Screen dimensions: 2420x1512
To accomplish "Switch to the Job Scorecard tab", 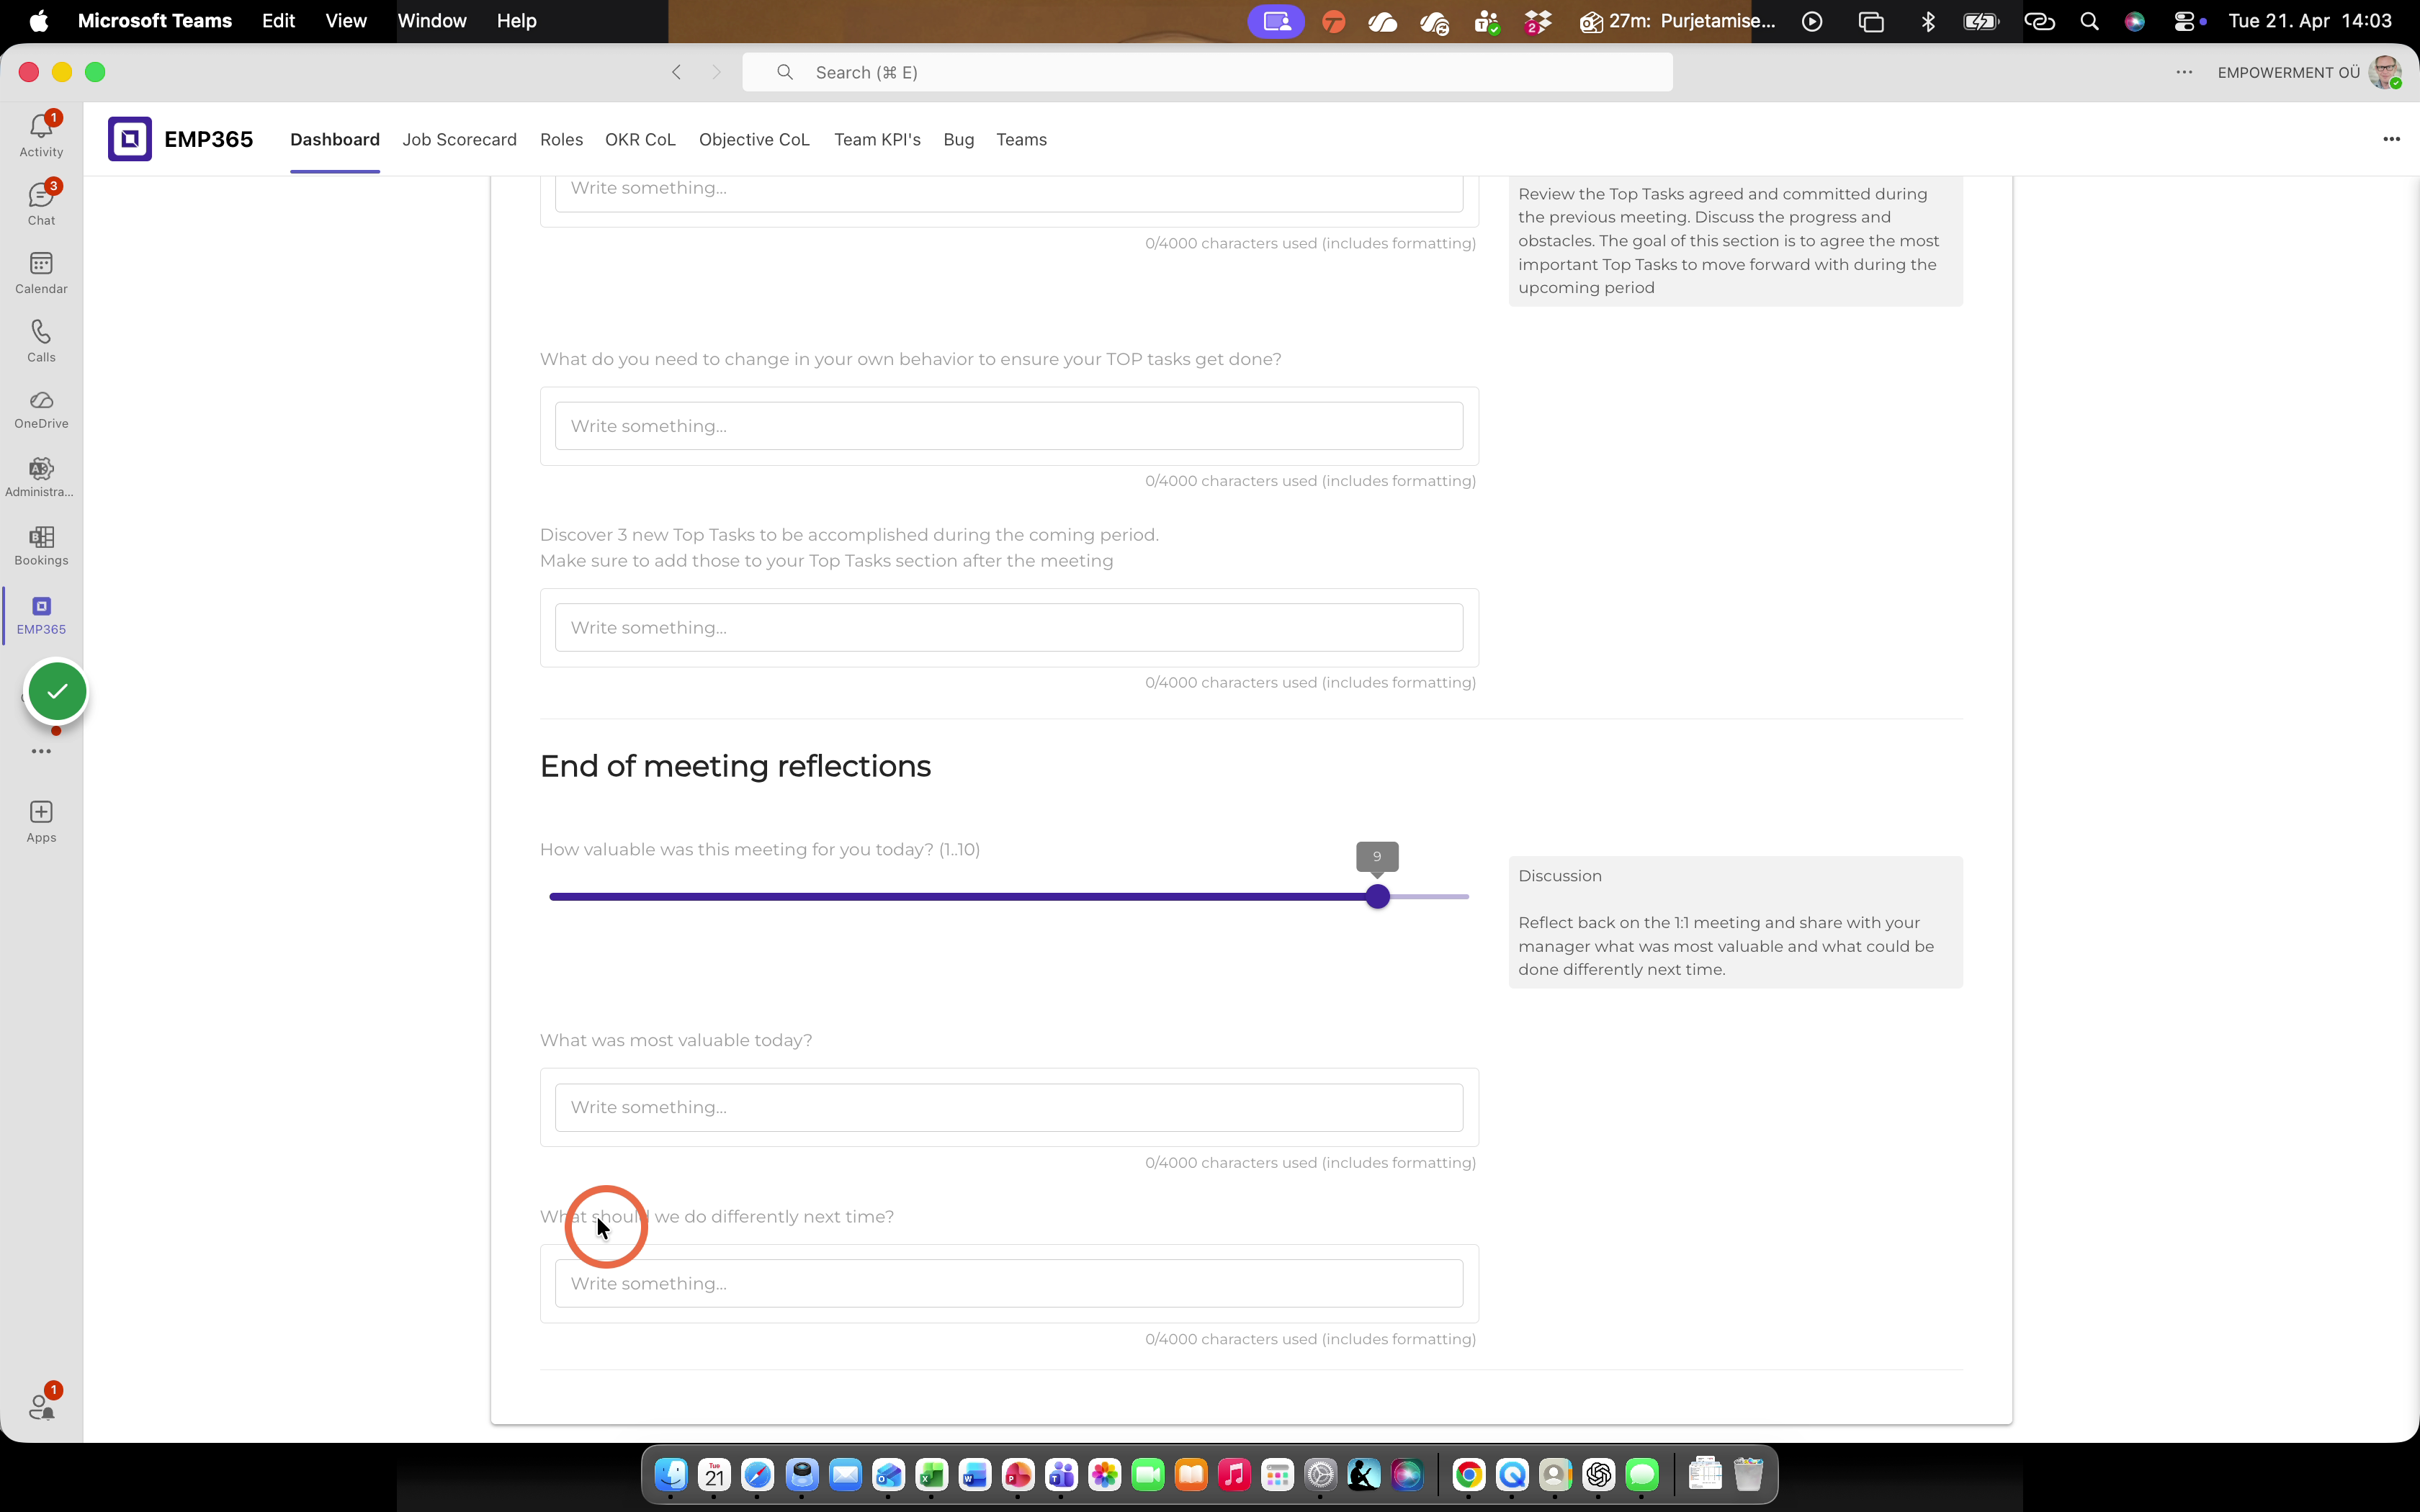I will [459, 140].
